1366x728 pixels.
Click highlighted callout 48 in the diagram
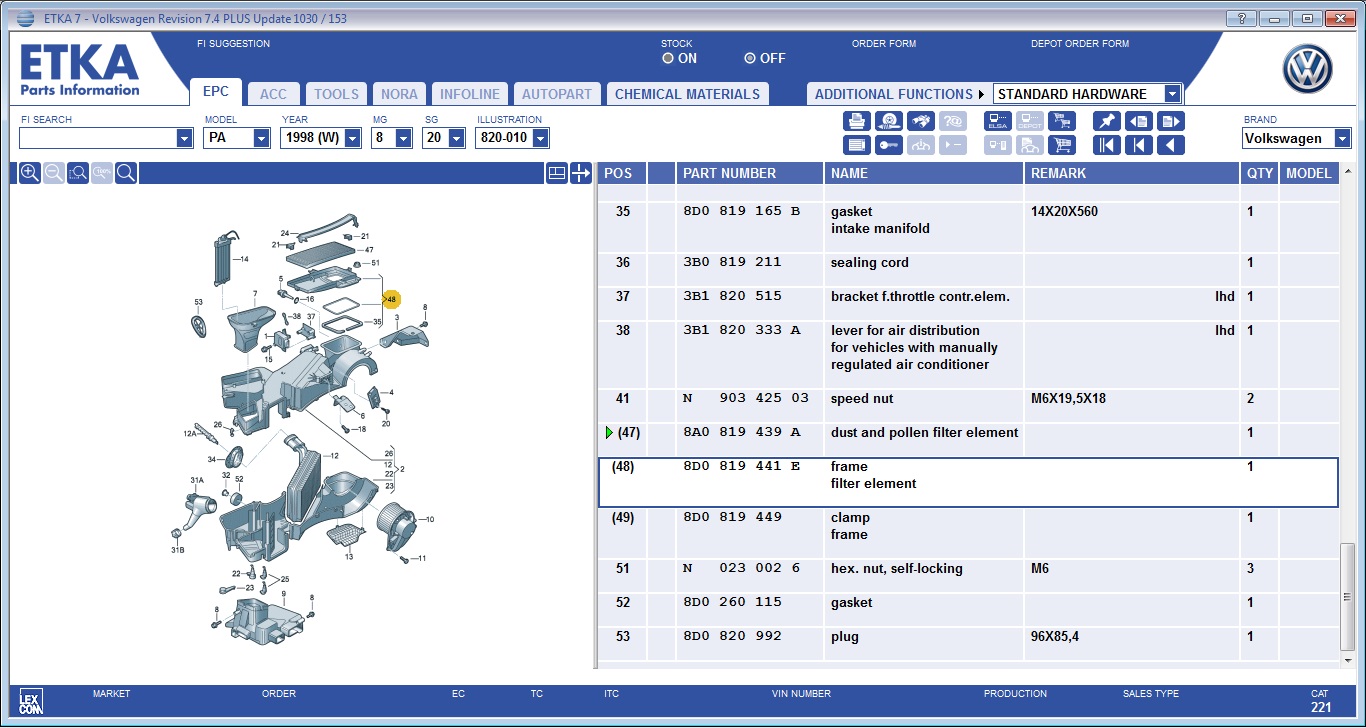coord(391,299)
